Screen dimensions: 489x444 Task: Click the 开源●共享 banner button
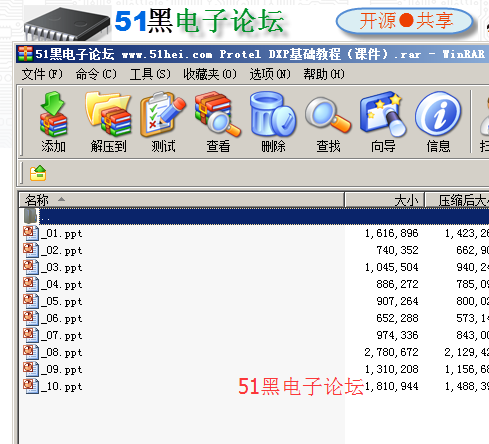[x=405, y=21]
